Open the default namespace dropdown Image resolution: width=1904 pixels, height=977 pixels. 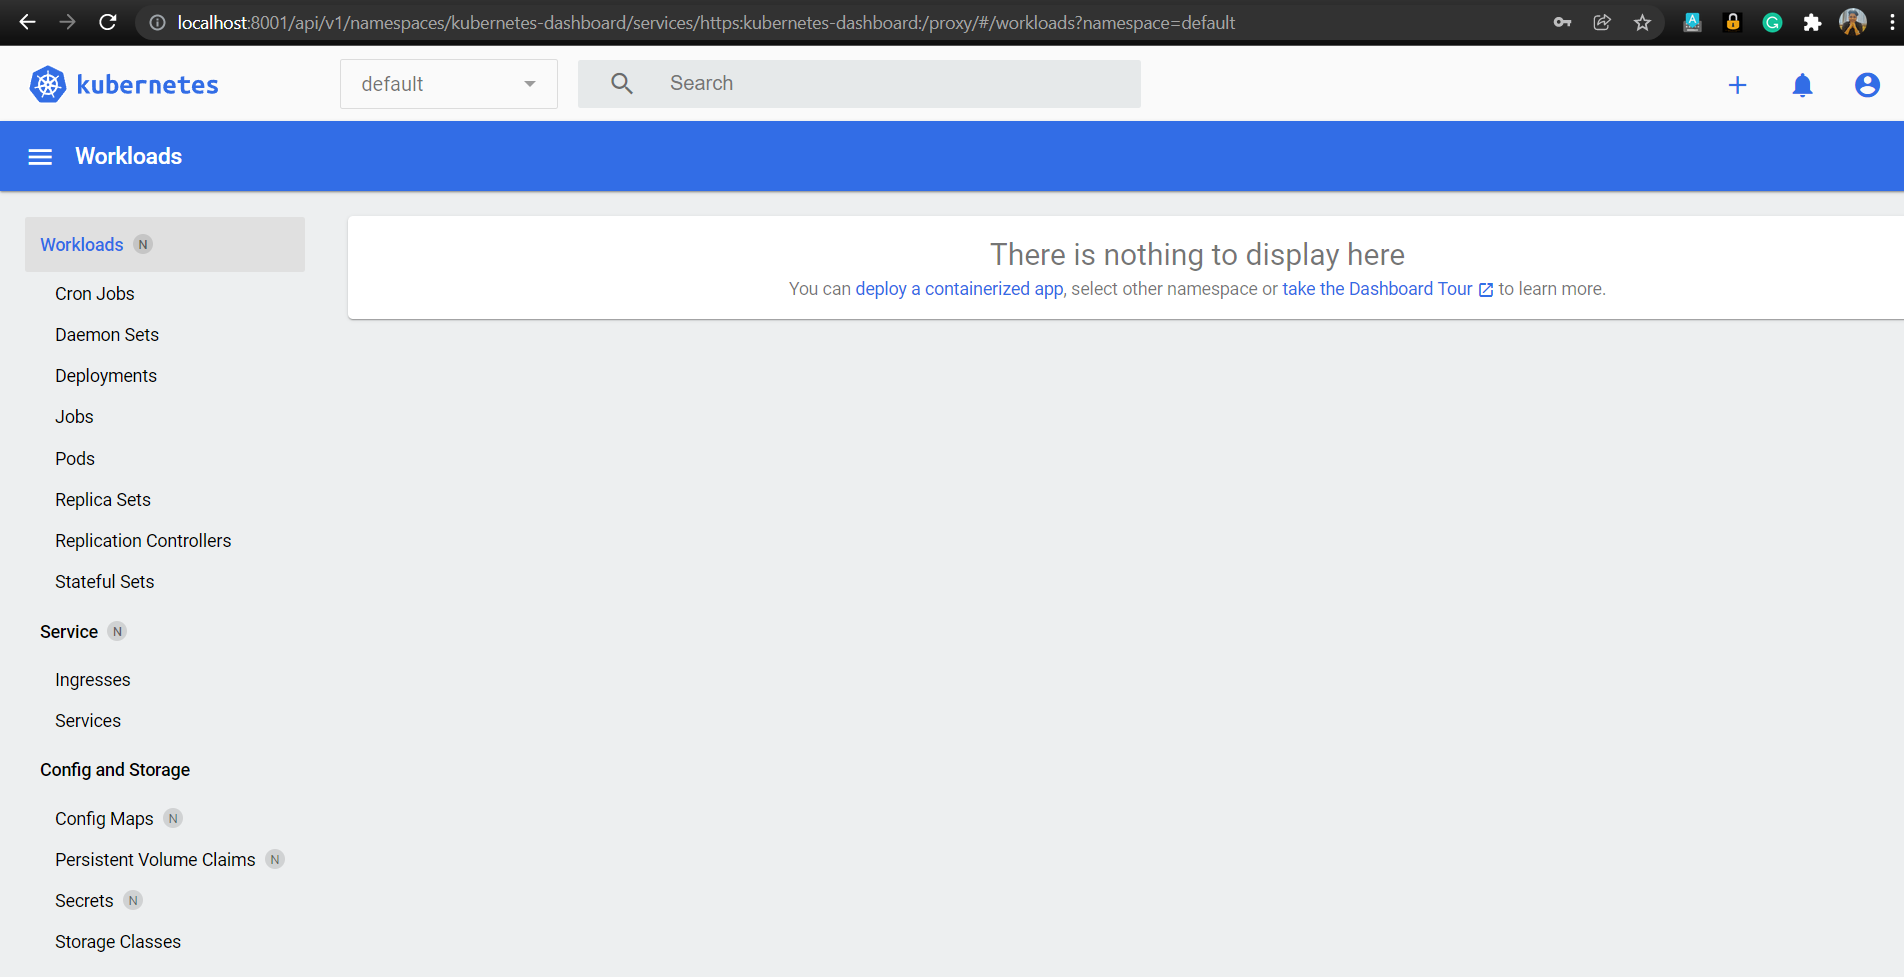(449, 84)
